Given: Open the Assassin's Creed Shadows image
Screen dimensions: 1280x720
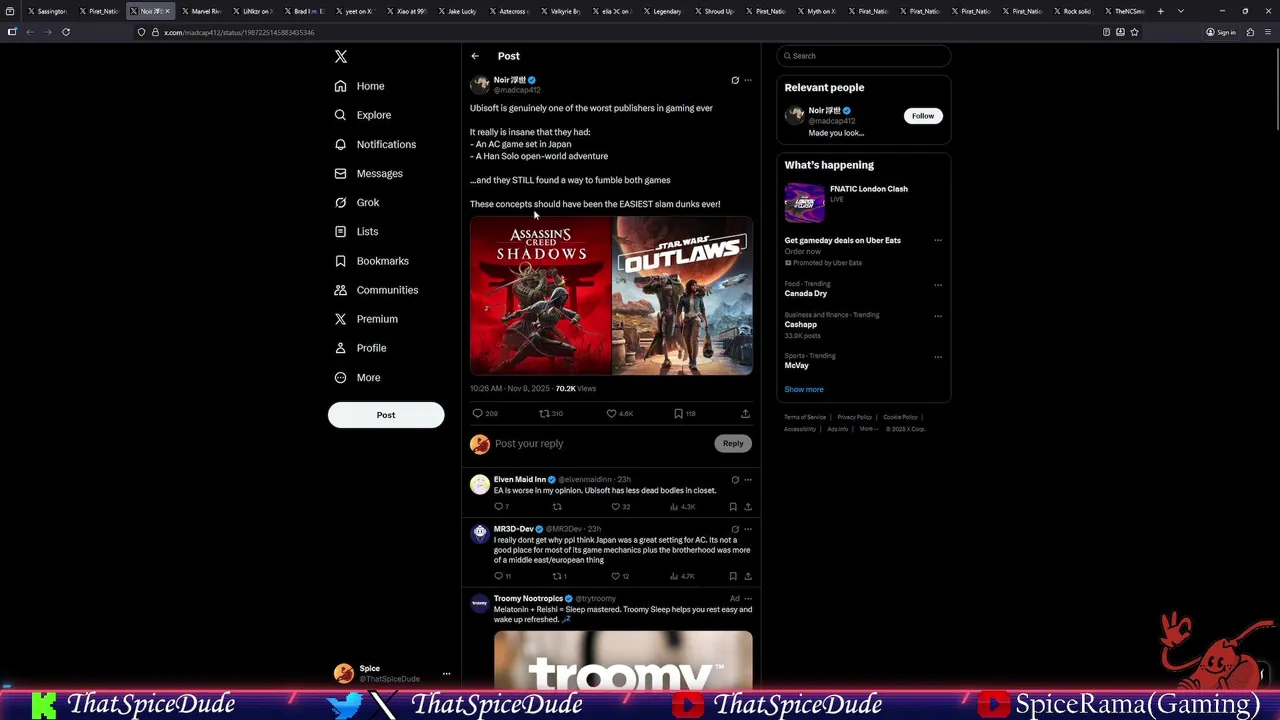Looking at the screenshot, I should (540, 296).
